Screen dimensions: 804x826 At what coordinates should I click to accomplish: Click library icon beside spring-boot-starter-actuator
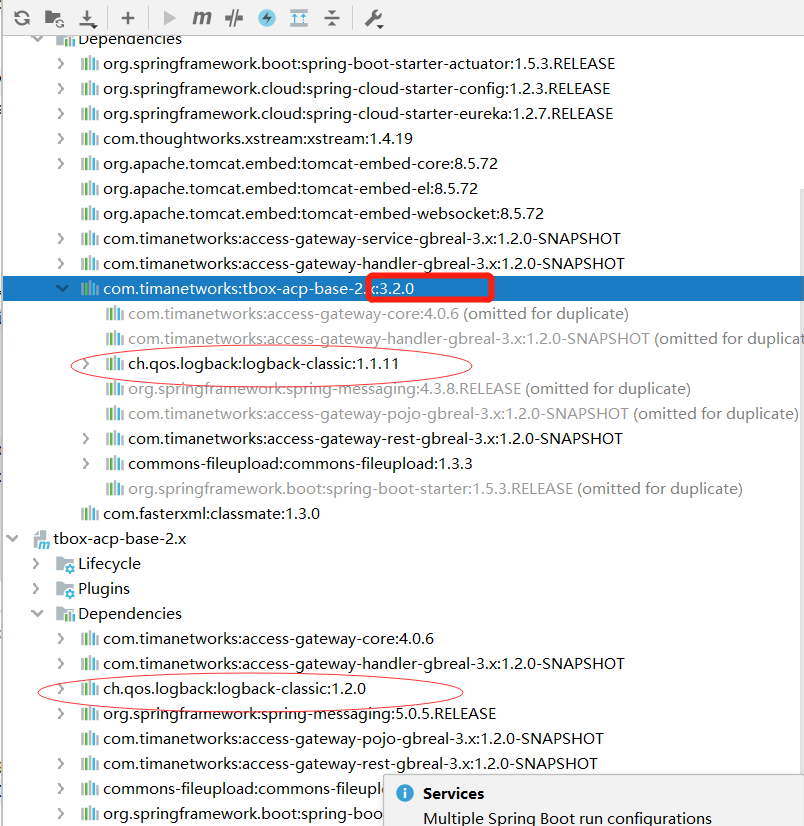point(90,64)
